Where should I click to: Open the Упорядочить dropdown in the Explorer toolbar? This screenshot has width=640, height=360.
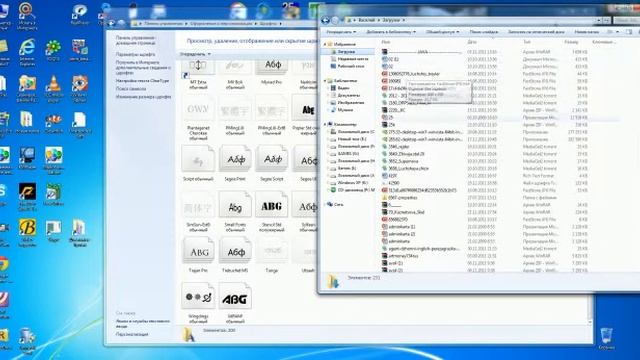[341, 32]
